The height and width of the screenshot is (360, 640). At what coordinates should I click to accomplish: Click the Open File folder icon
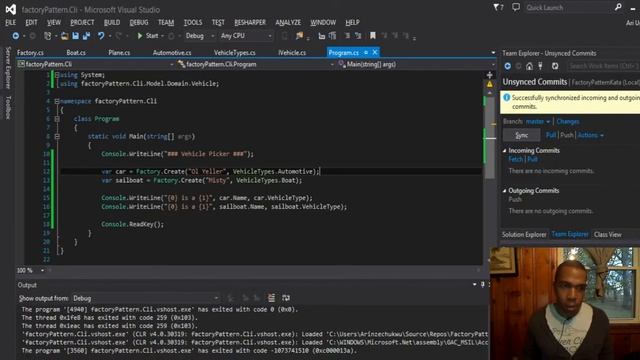(64, 36)
